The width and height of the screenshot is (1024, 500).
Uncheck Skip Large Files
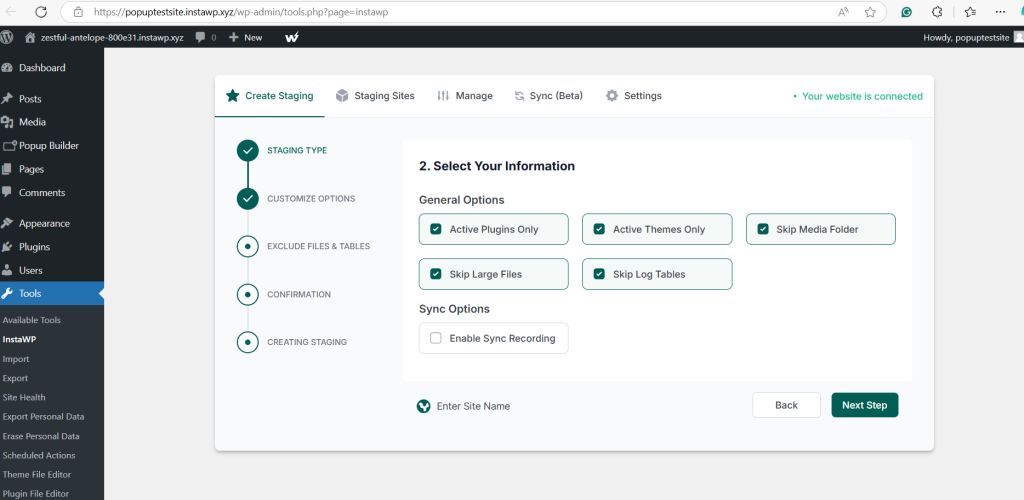click(x=436, y=274)
